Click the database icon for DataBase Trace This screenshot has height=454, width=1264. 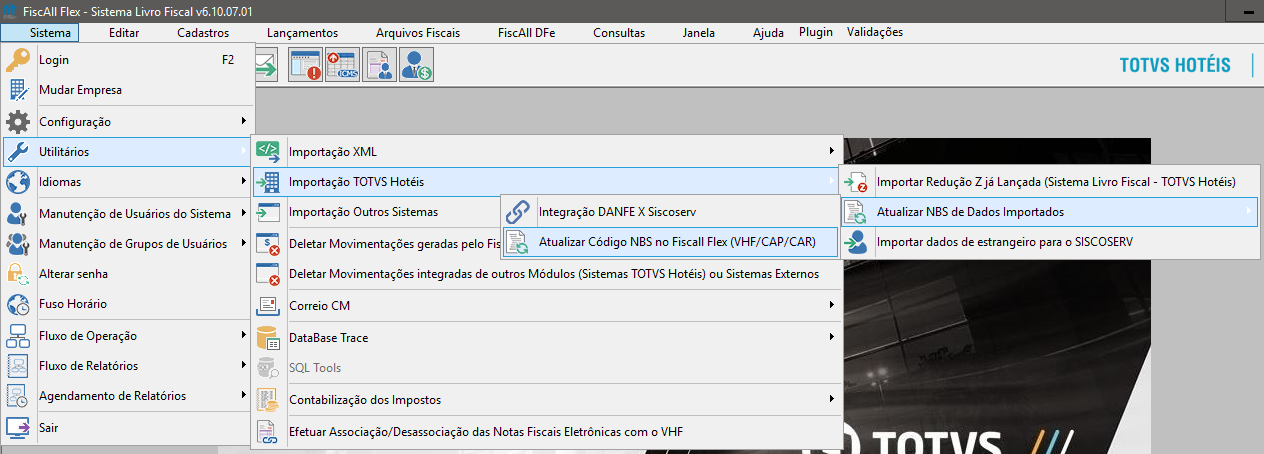click(x=268, y=337)
